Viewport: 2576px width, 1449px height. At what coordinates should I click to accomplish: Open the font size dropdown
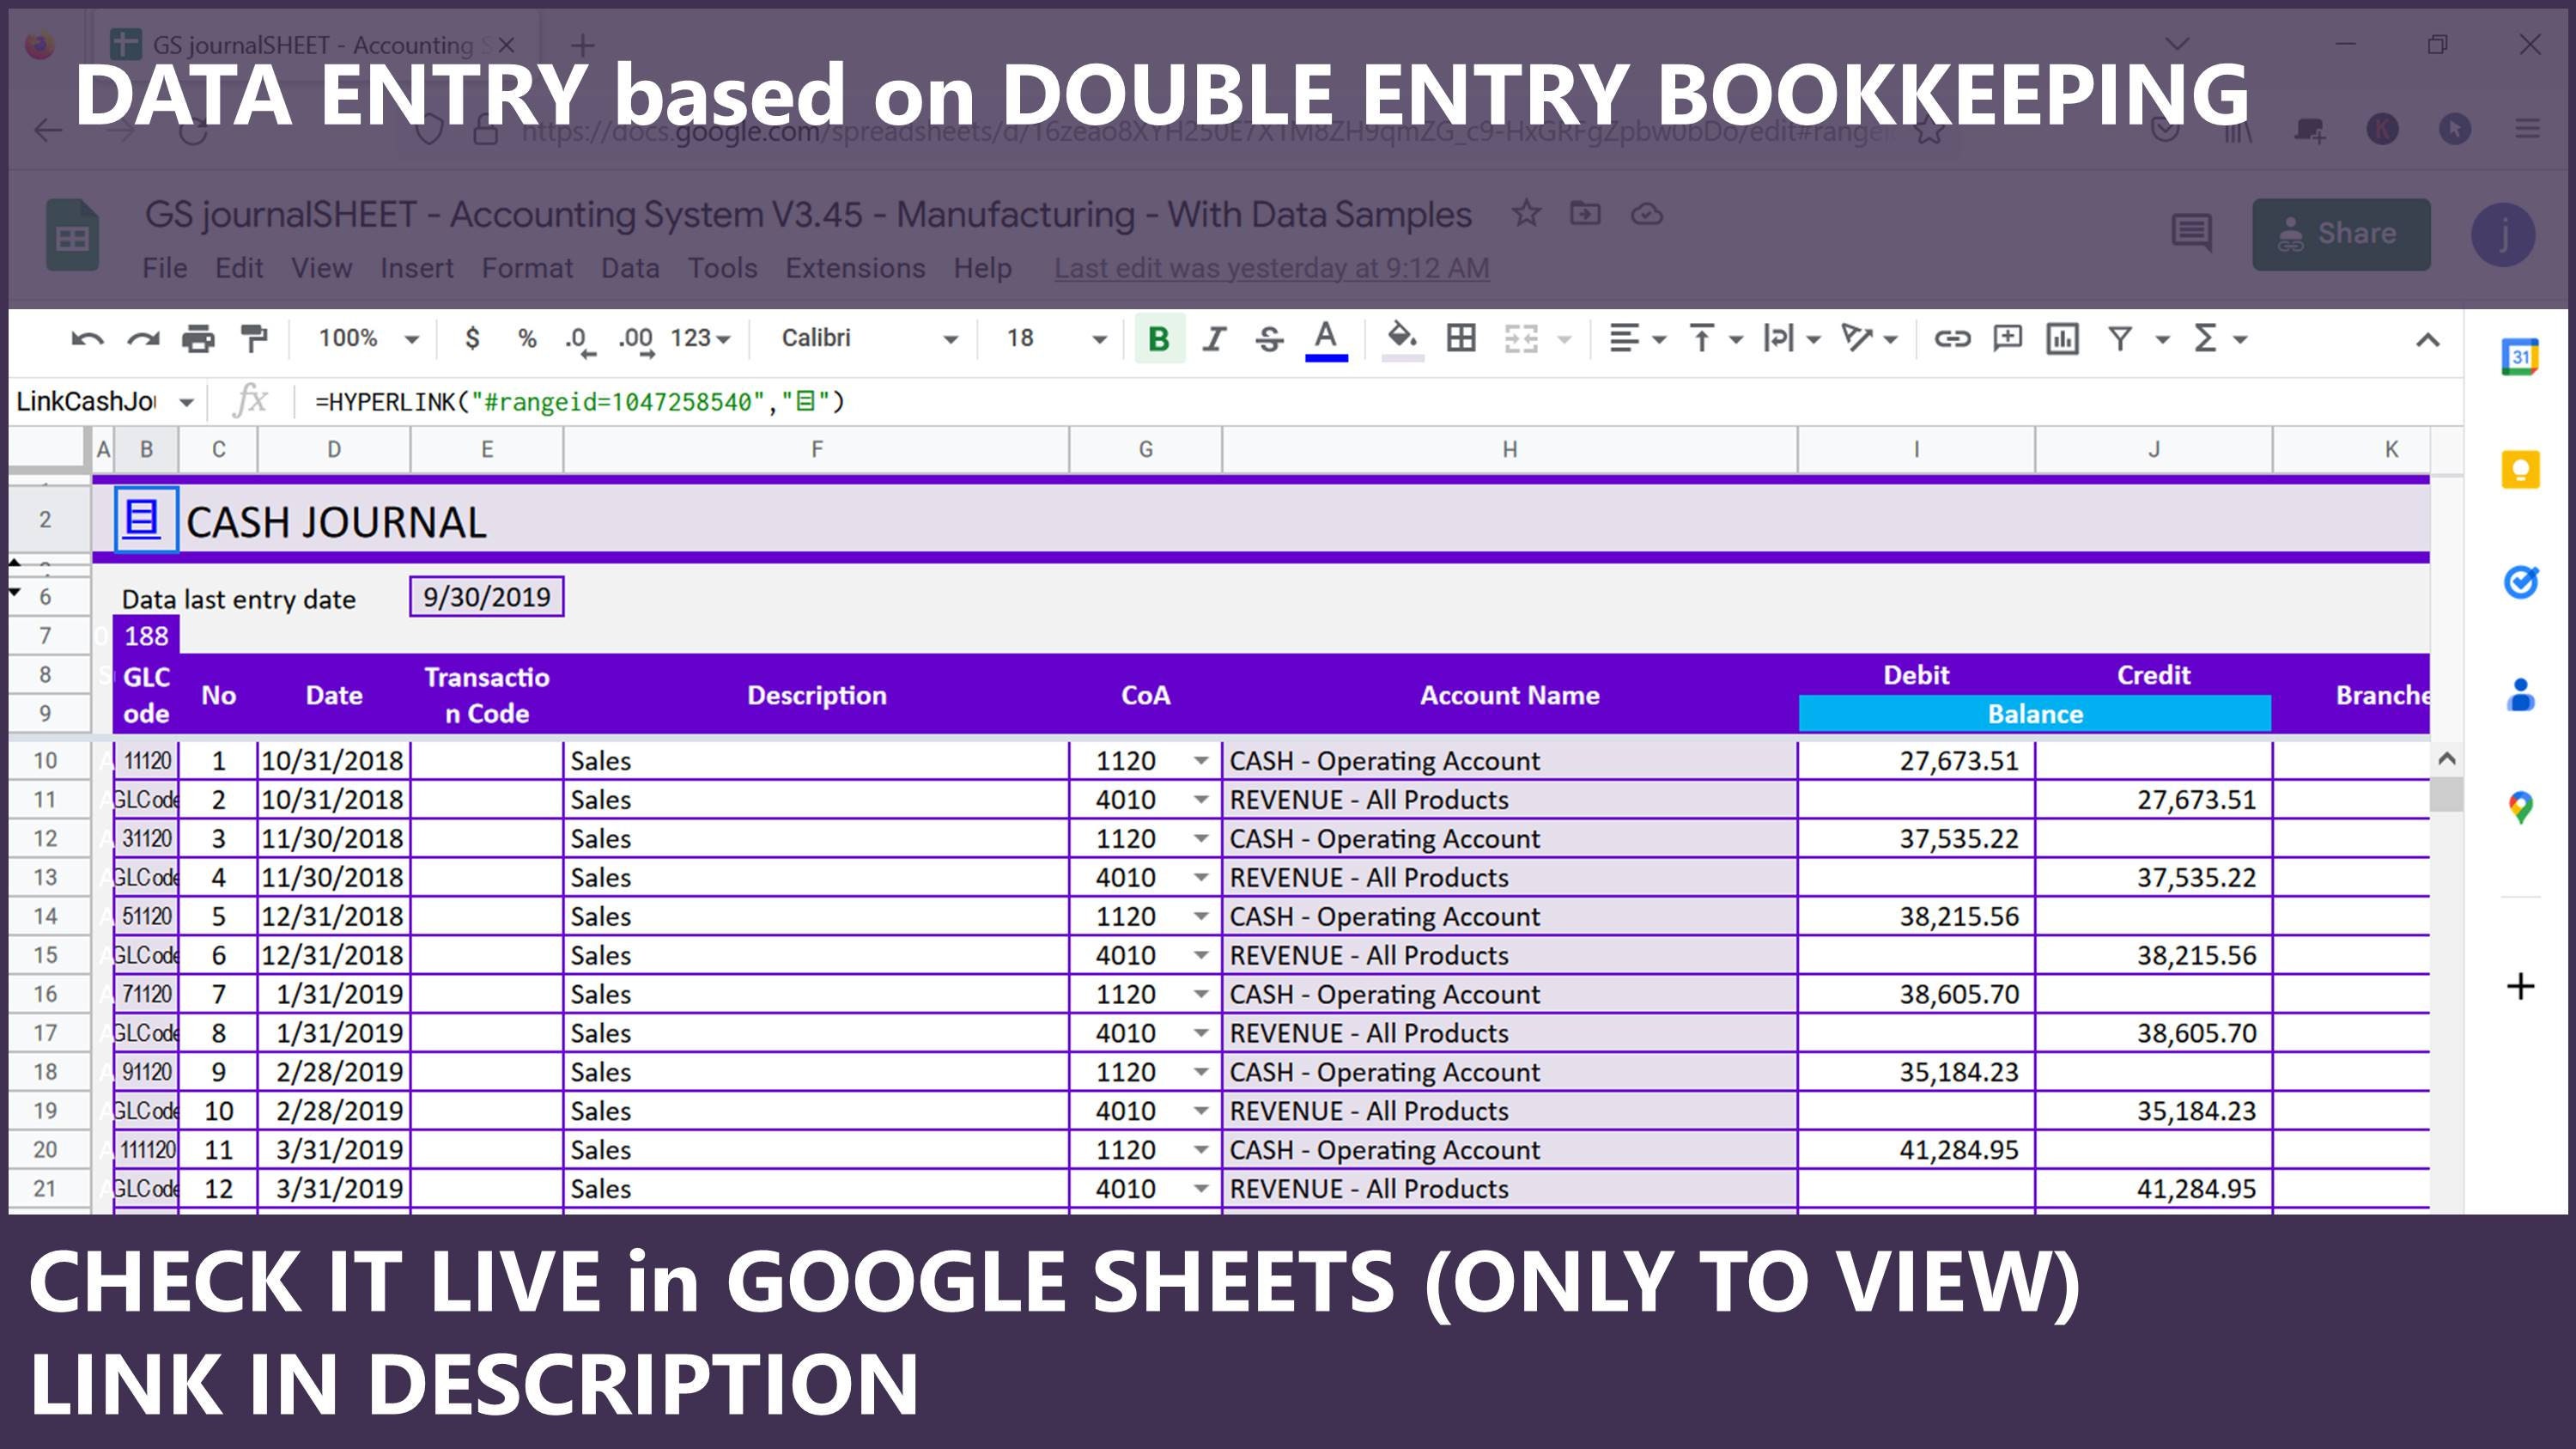click(x=1098, y=339)
